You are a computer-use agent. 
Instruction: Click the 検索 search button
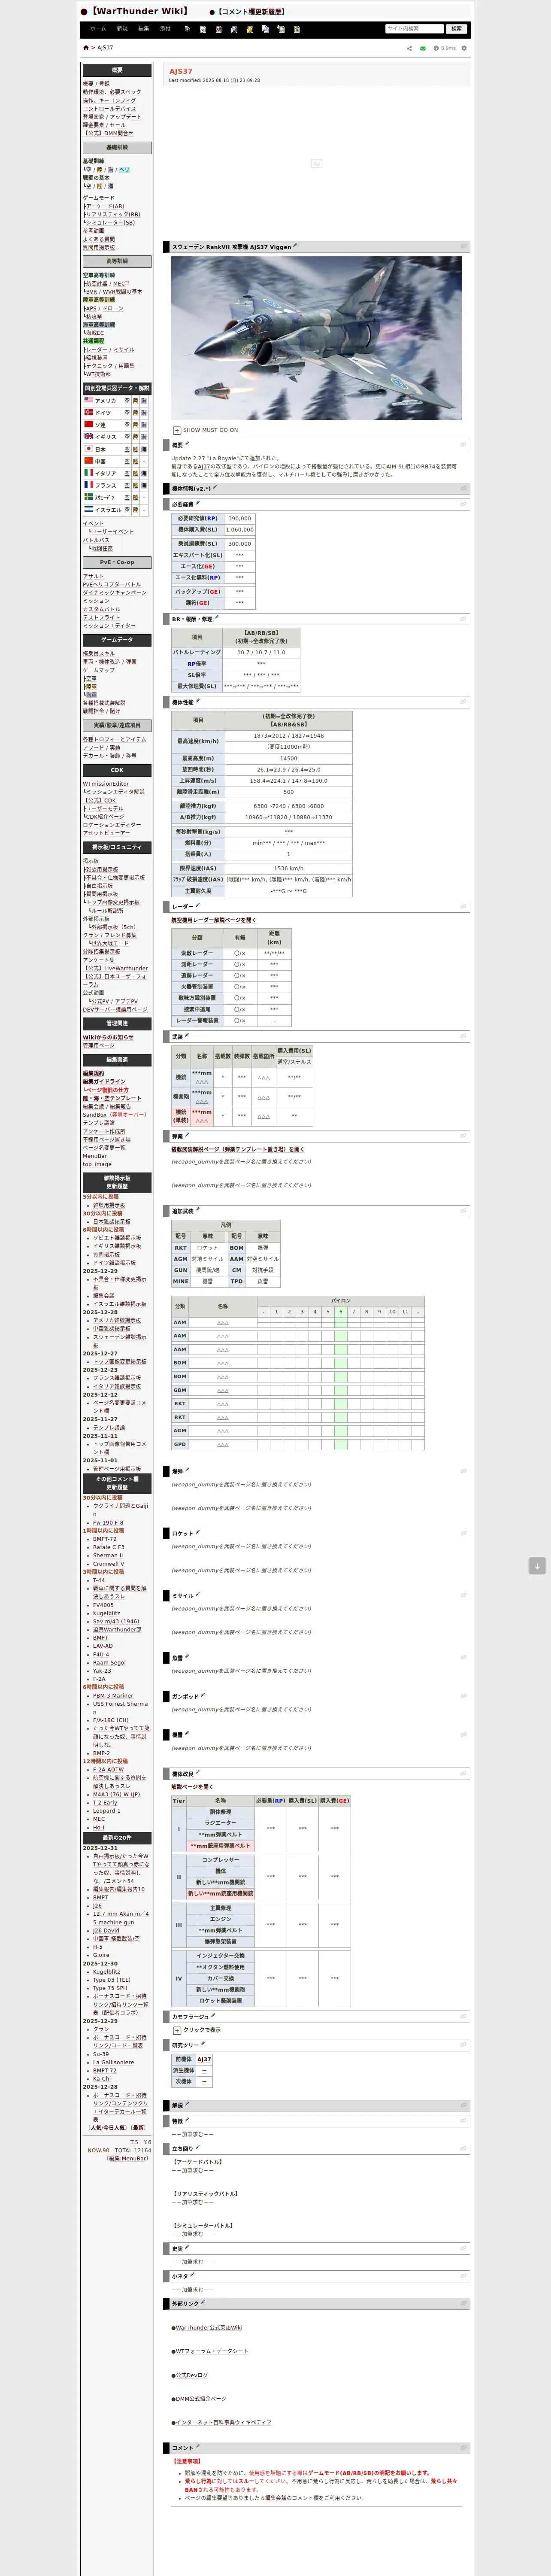pyautogui.click(x=456, y=29)
